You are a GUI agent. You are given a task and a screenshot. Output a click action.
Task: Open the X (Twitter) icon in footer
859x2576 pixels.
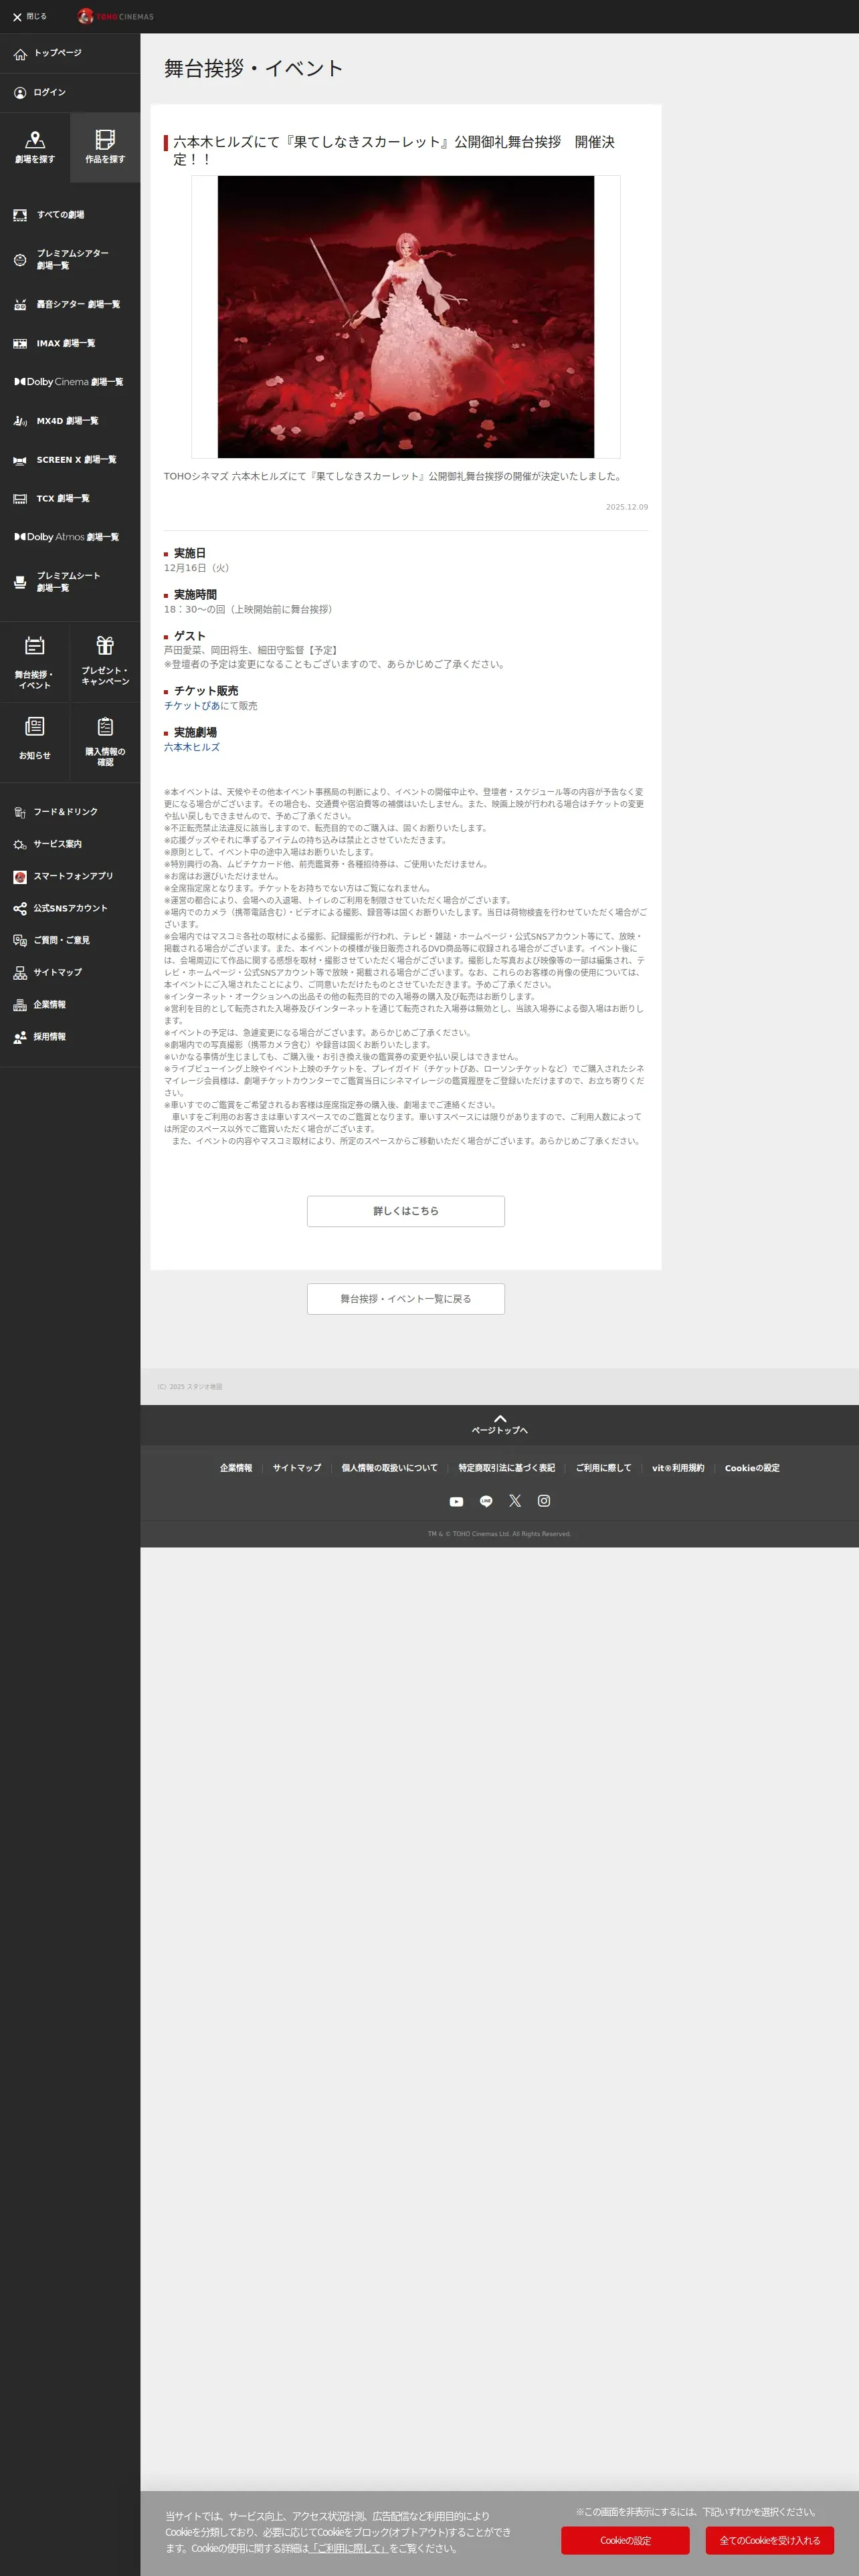pyautogui.click(x=515, y=1501)
